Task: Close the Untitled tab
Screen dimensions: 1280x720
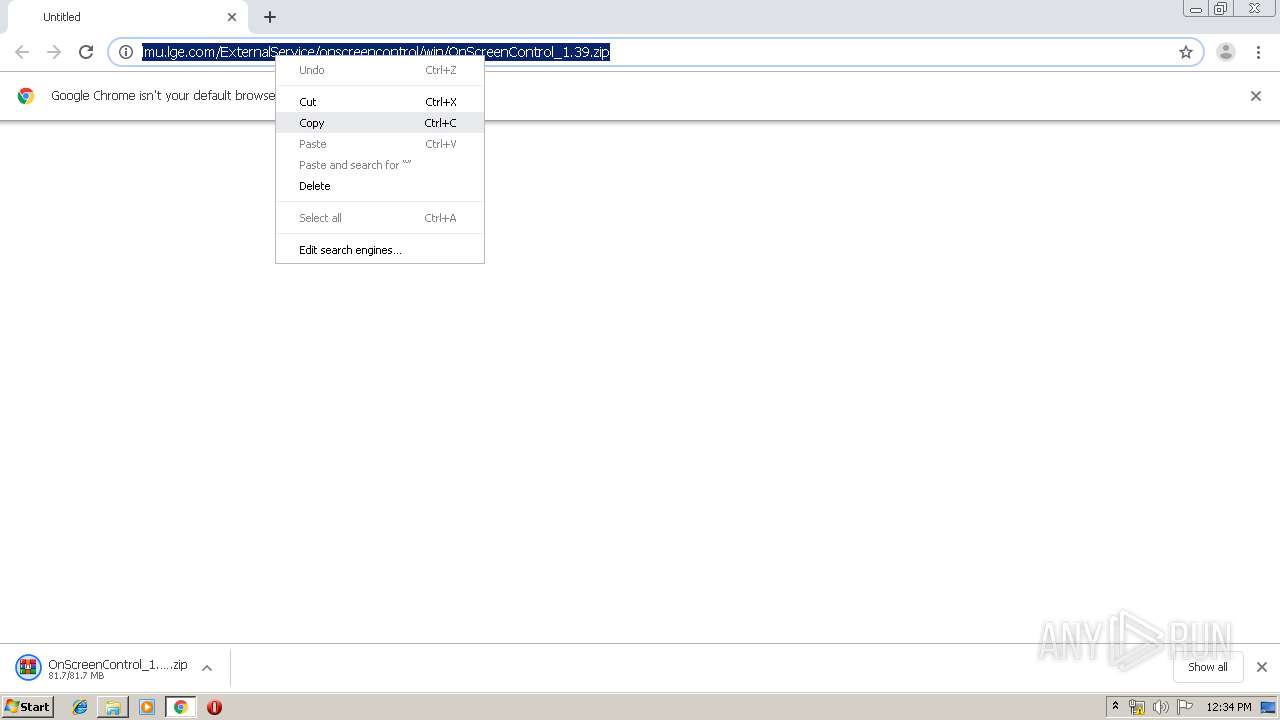Action: [x=232, y=17]
